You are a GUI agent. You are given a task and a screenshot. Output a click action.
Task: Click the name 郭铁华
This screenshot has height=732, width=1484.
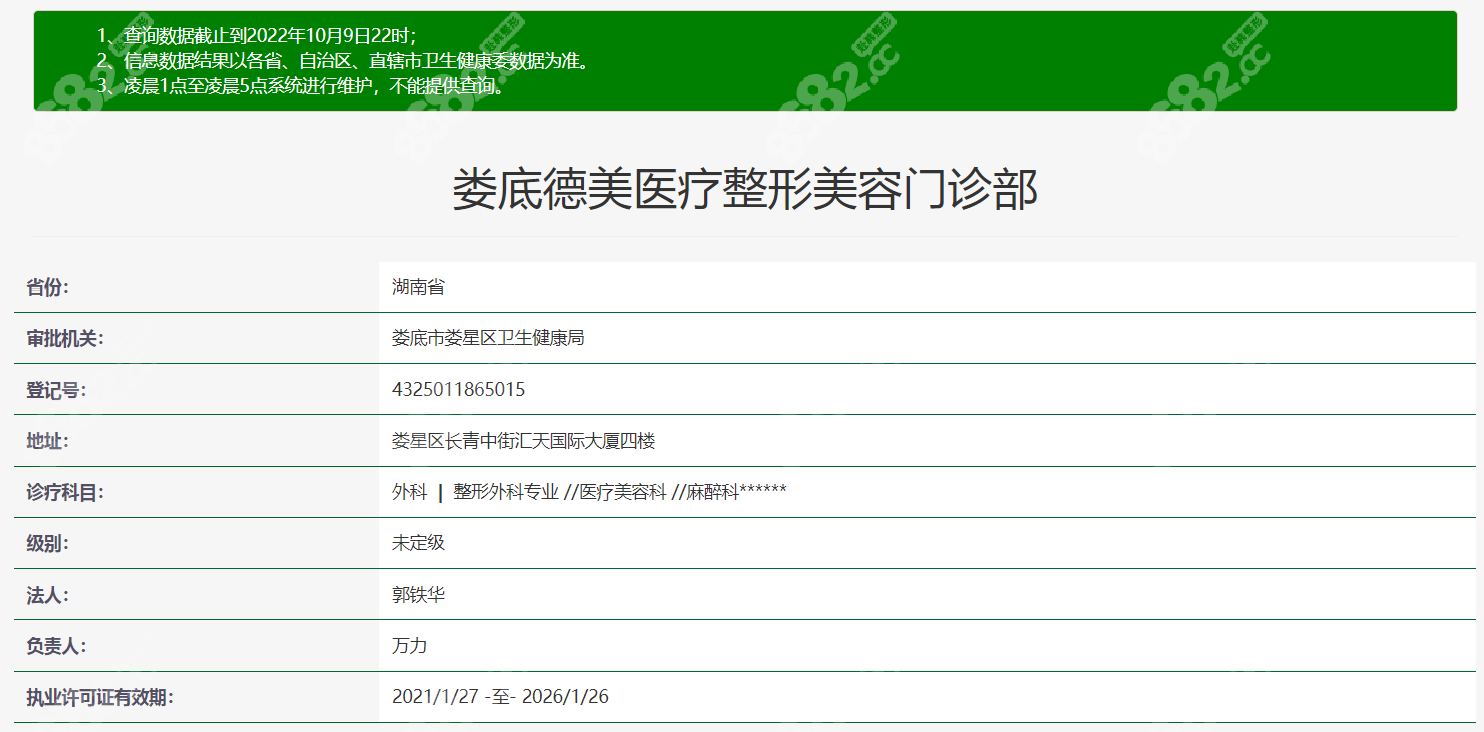418,595
